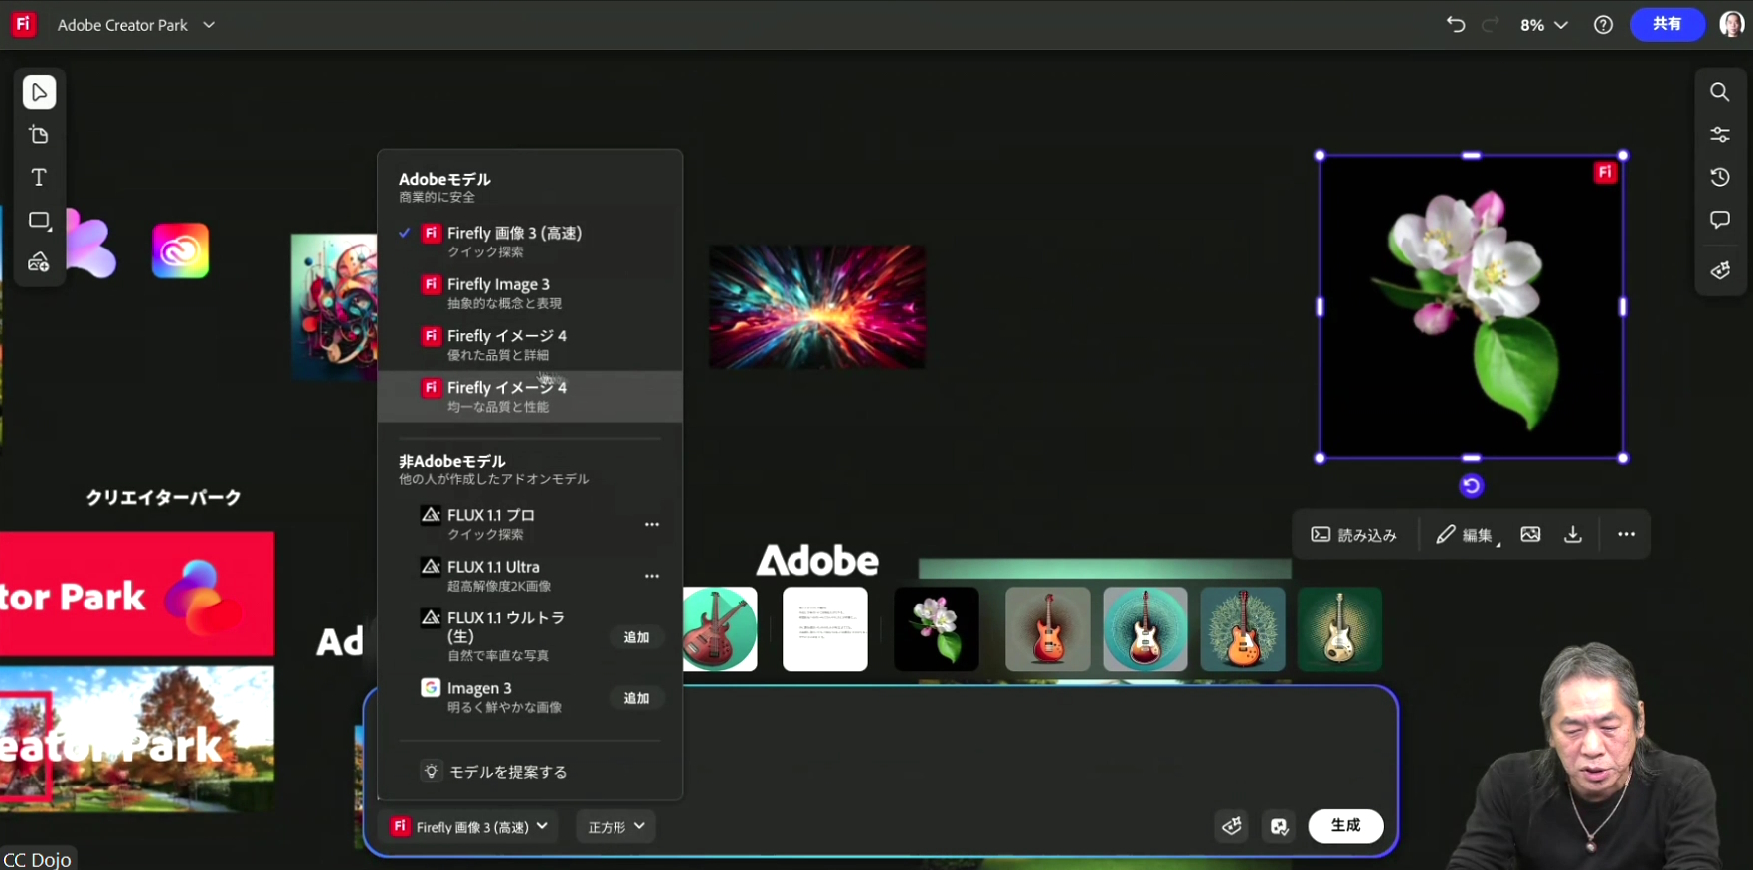Click the Adobe heading text on canvas
This screenshot has height=870, width=1753.
tap(817, 561)
